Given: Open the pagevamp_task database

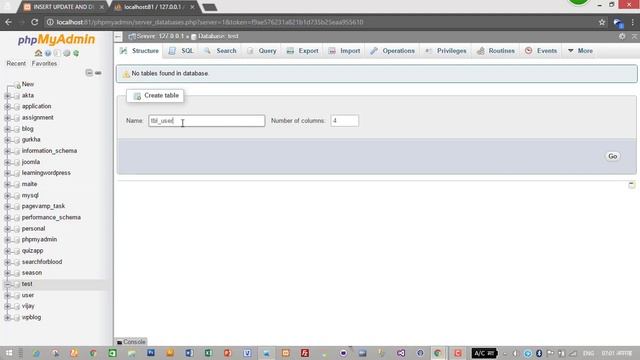Looking at the screenshot, I should (43, 206).
